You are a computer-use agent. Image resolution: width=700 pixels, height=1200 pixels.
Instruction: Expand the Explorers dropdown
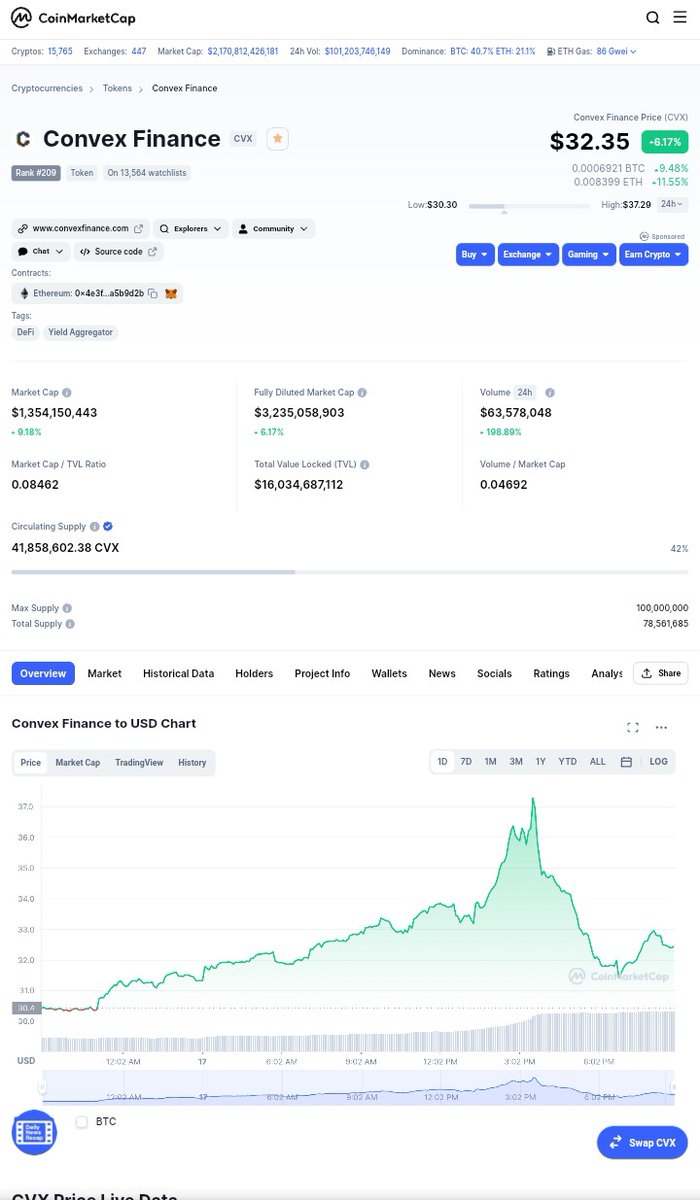191,229
